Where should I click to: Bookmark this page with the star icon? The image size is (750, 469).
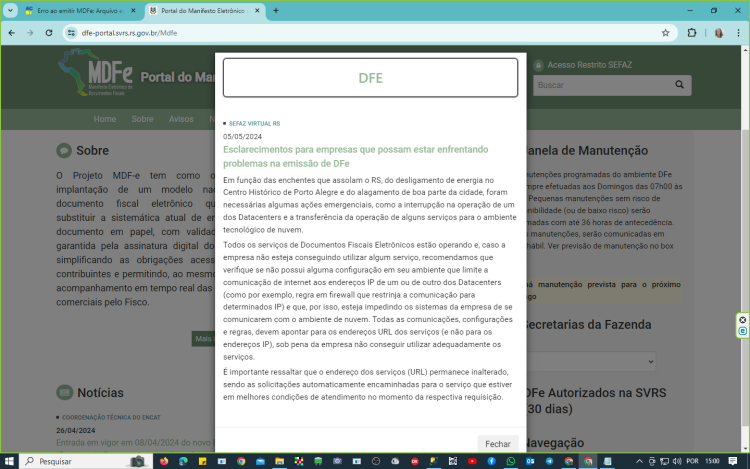(x=665, y=33)
